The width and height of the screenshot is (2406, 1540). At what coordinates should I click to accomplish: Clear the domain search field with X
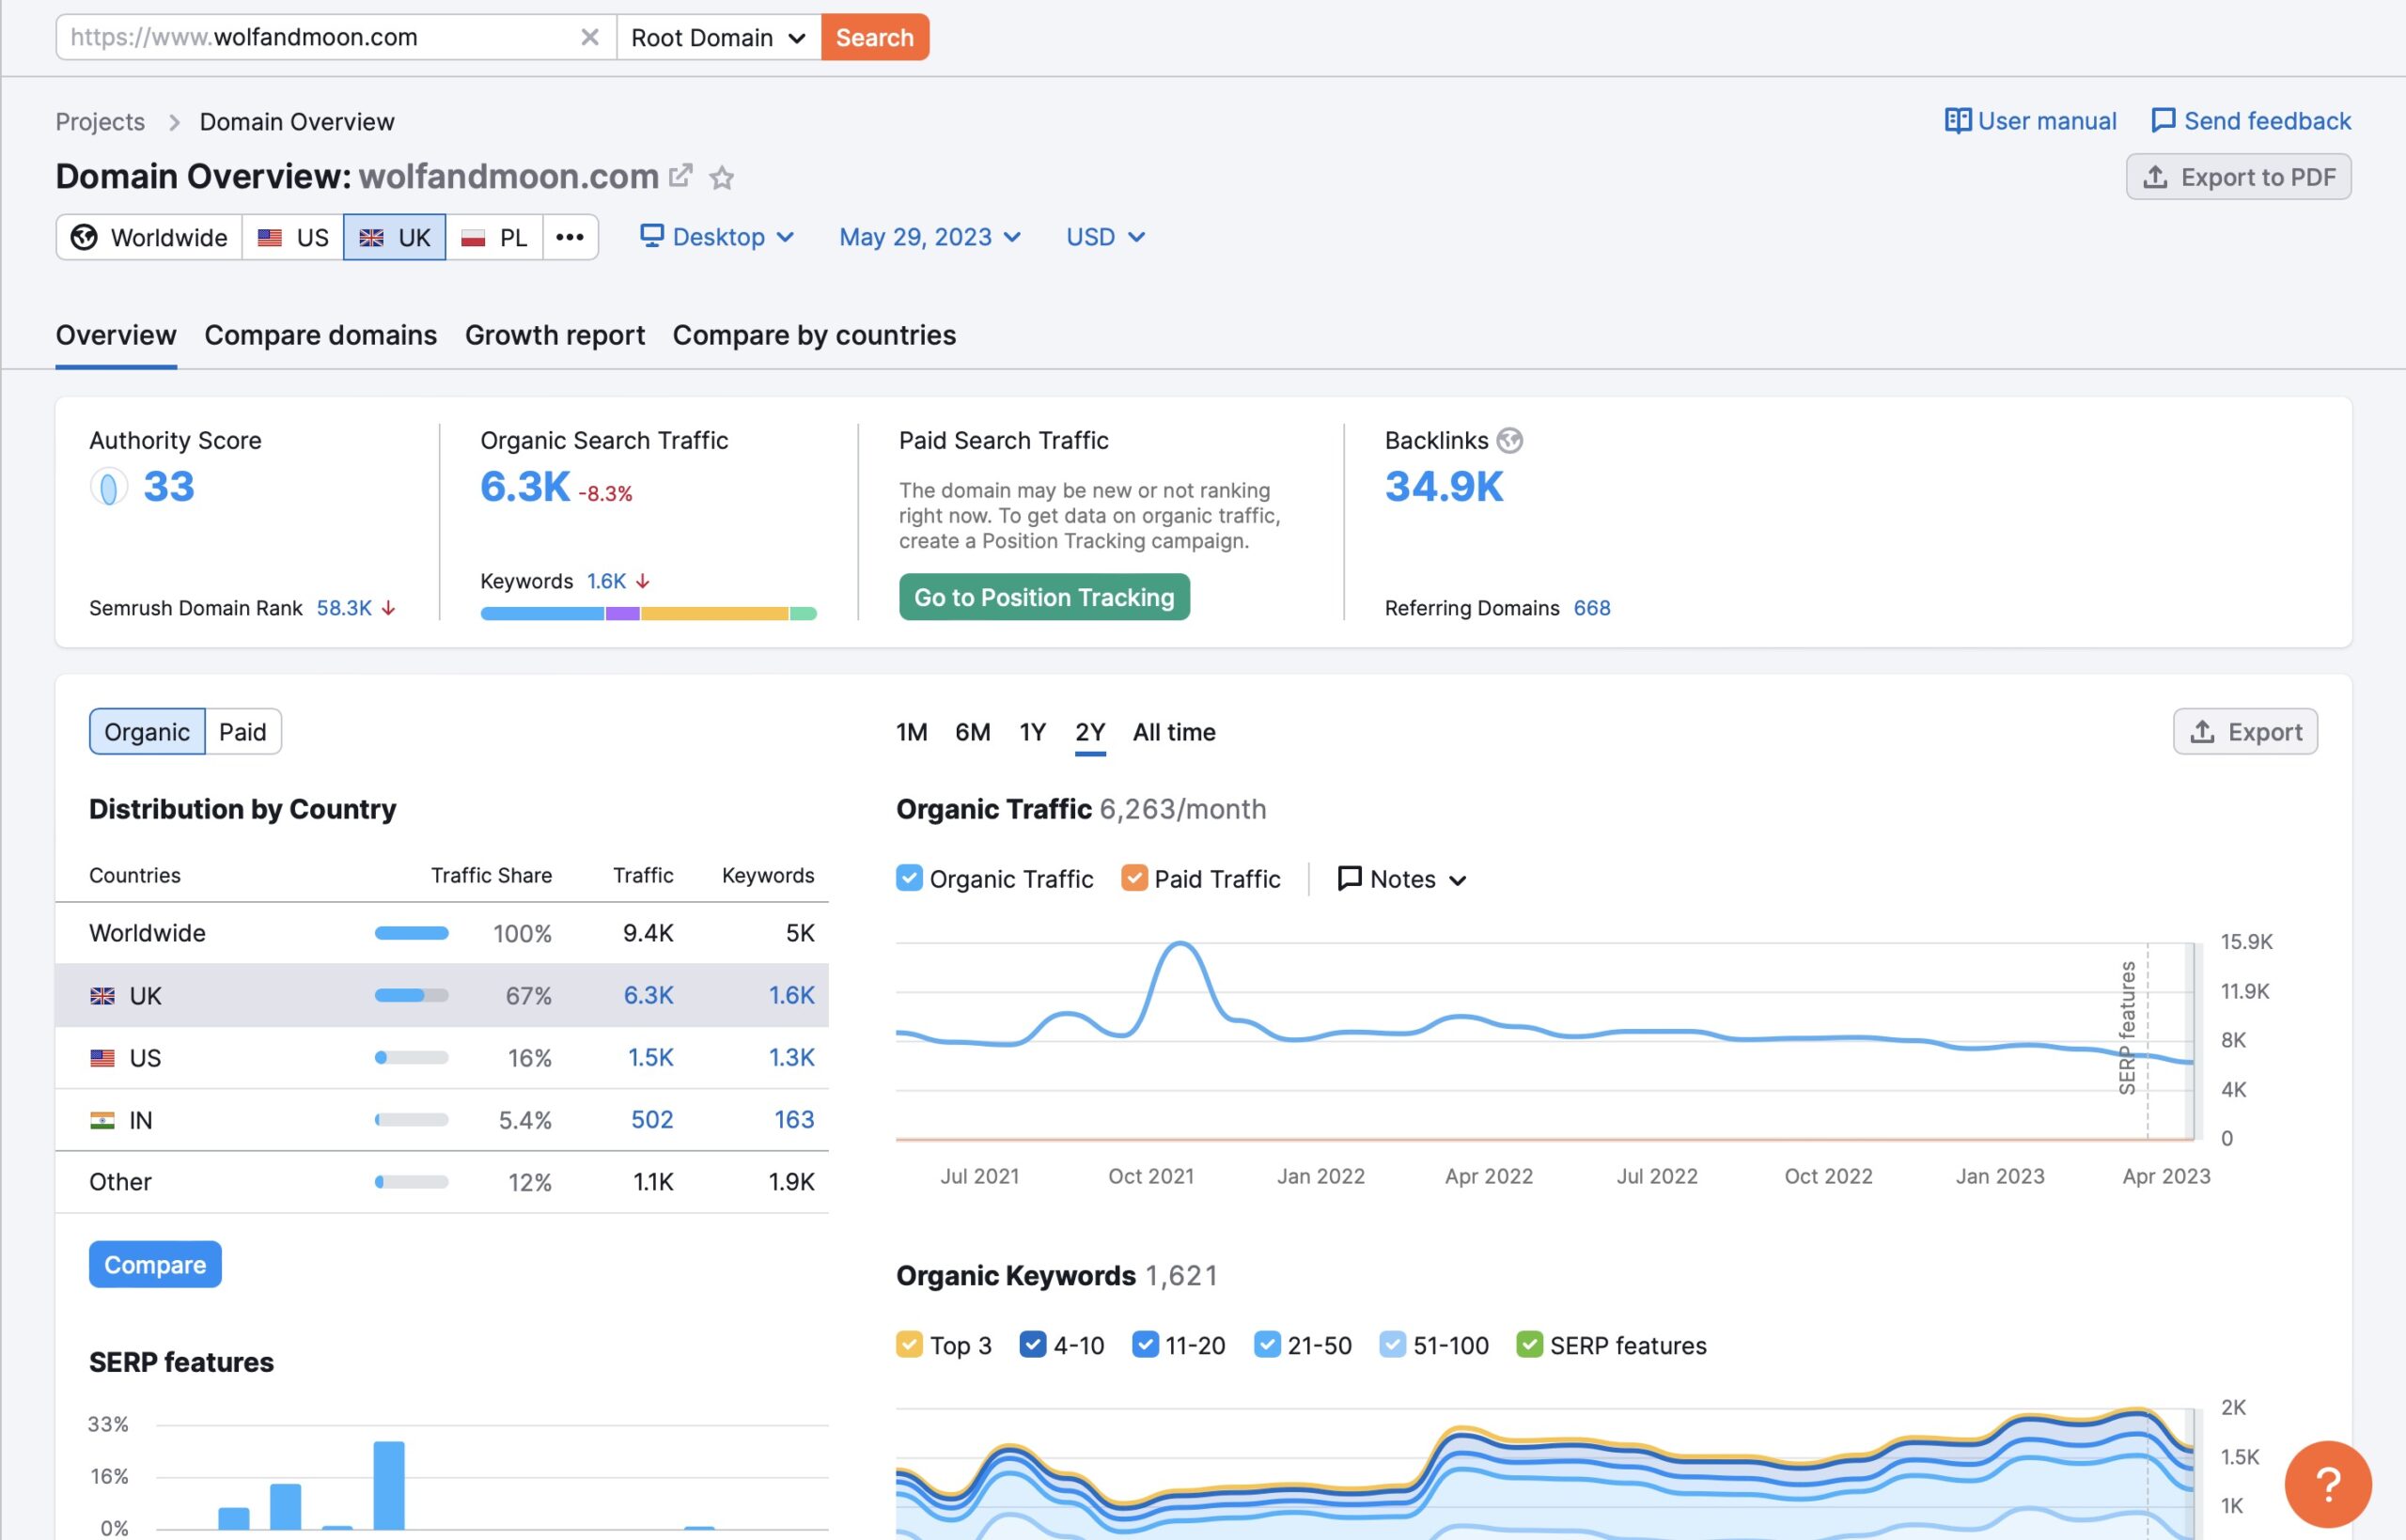click(590, 37)
